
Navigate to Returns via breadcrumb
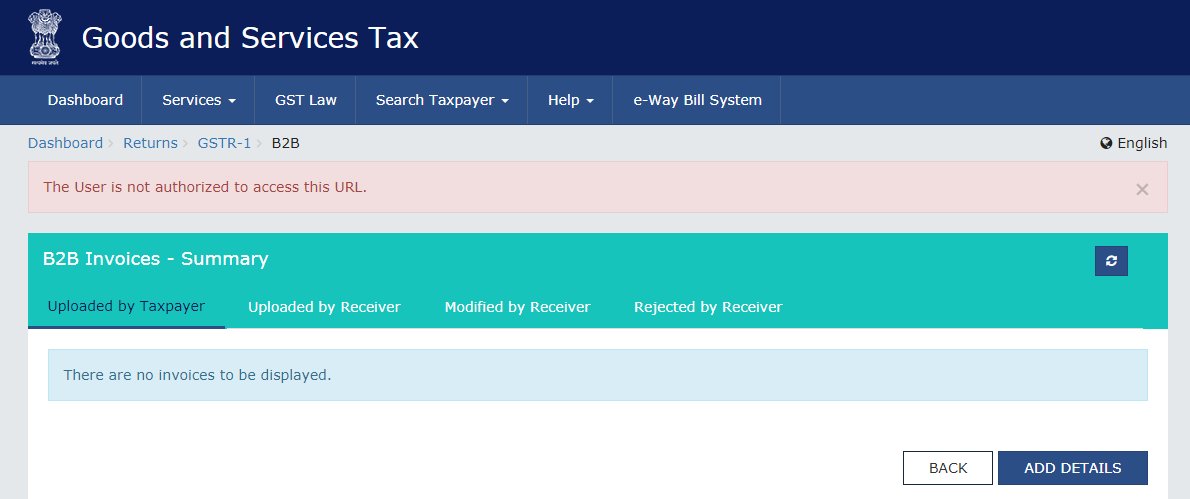coord(150,143)
